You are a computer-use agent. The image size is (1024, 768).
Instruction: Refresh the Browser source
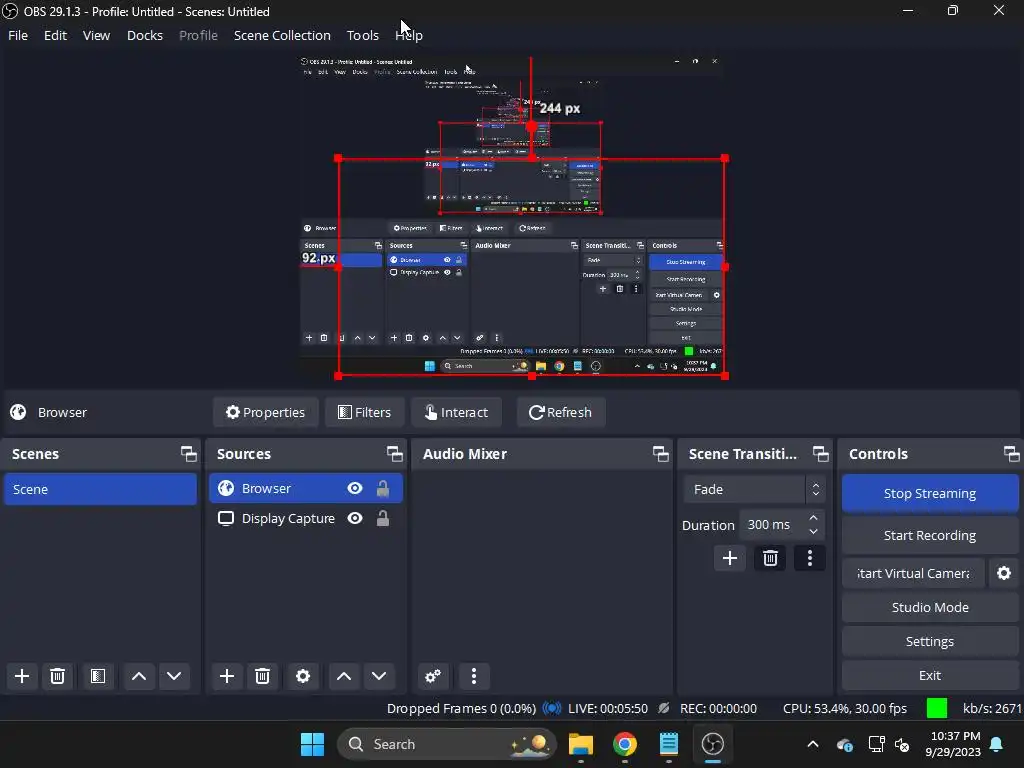[x=561, y=412]
